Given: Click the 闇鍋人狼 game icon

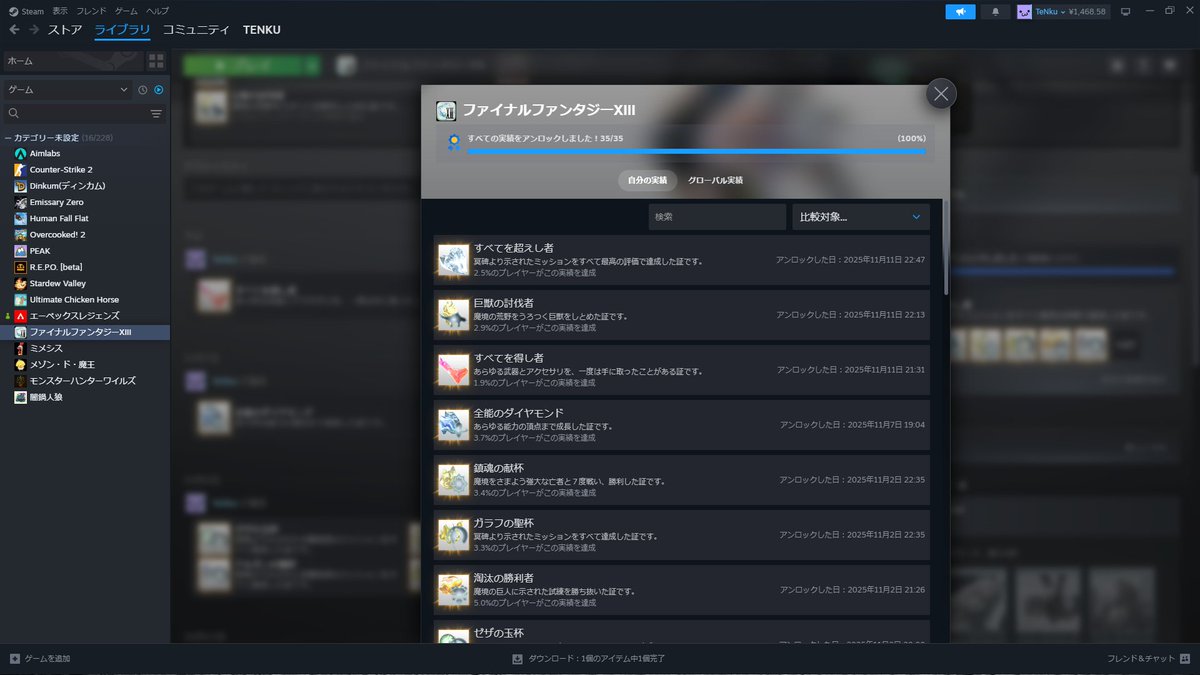Looking at the screenshot, I should [x=20, y=397].
